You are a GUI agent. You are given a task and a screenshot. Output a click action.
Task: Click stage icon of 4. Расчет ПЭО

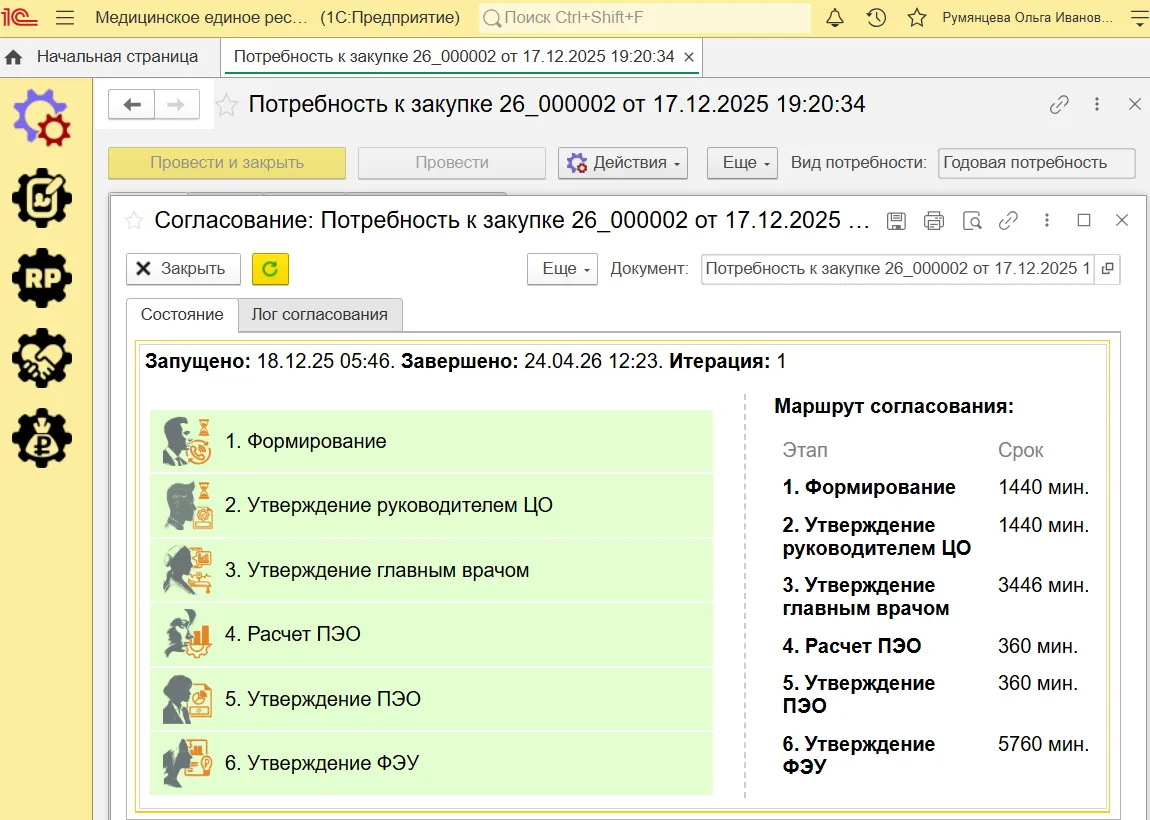(x=186, y=634)
